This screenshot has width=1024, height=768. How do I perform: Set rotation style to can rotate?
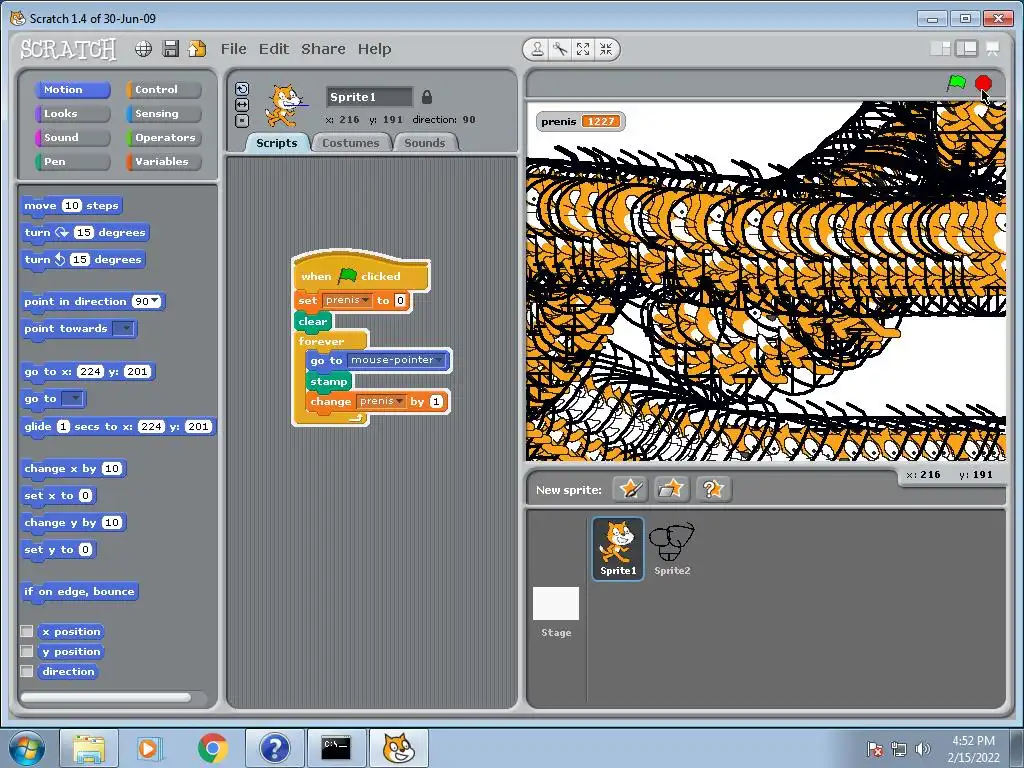click(x=242, y=89)
